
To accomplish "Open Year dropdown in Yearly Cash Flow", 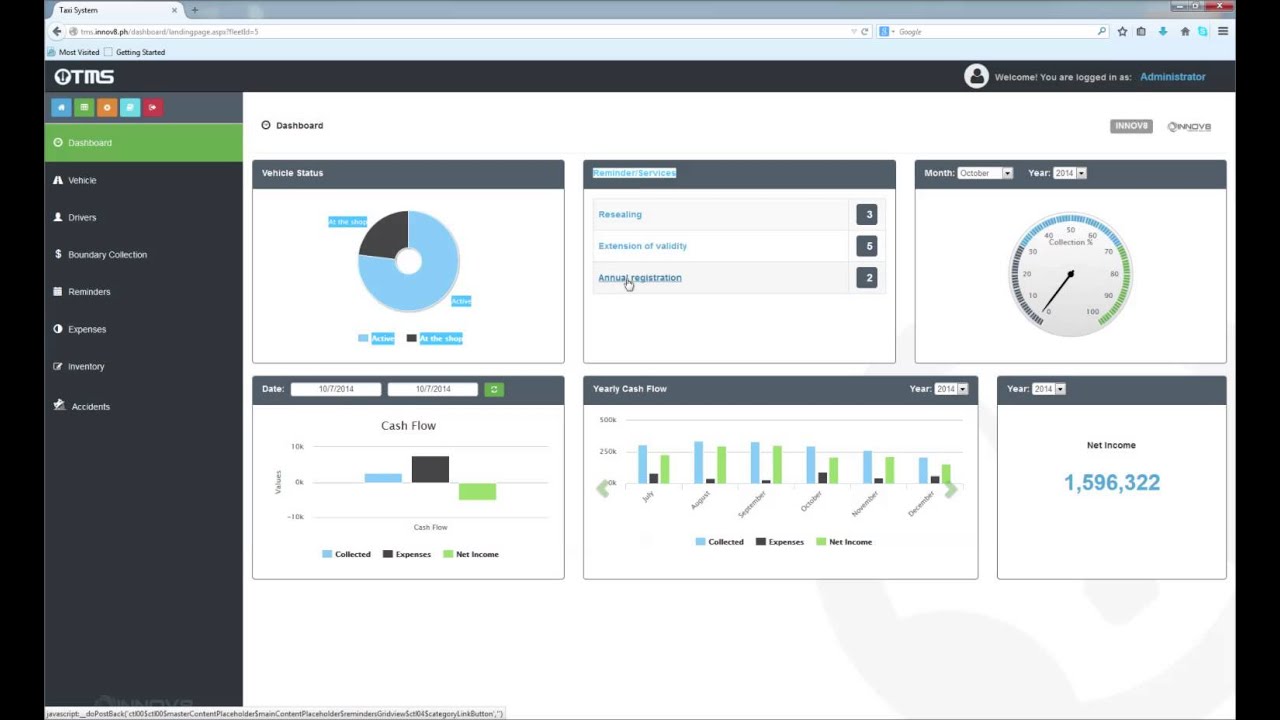I will [951, 389].
